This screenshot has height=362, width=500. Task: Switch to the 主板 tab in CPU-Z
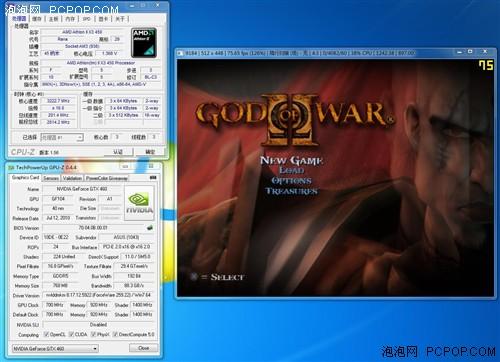pyautogui.click(x=54, y=19)
